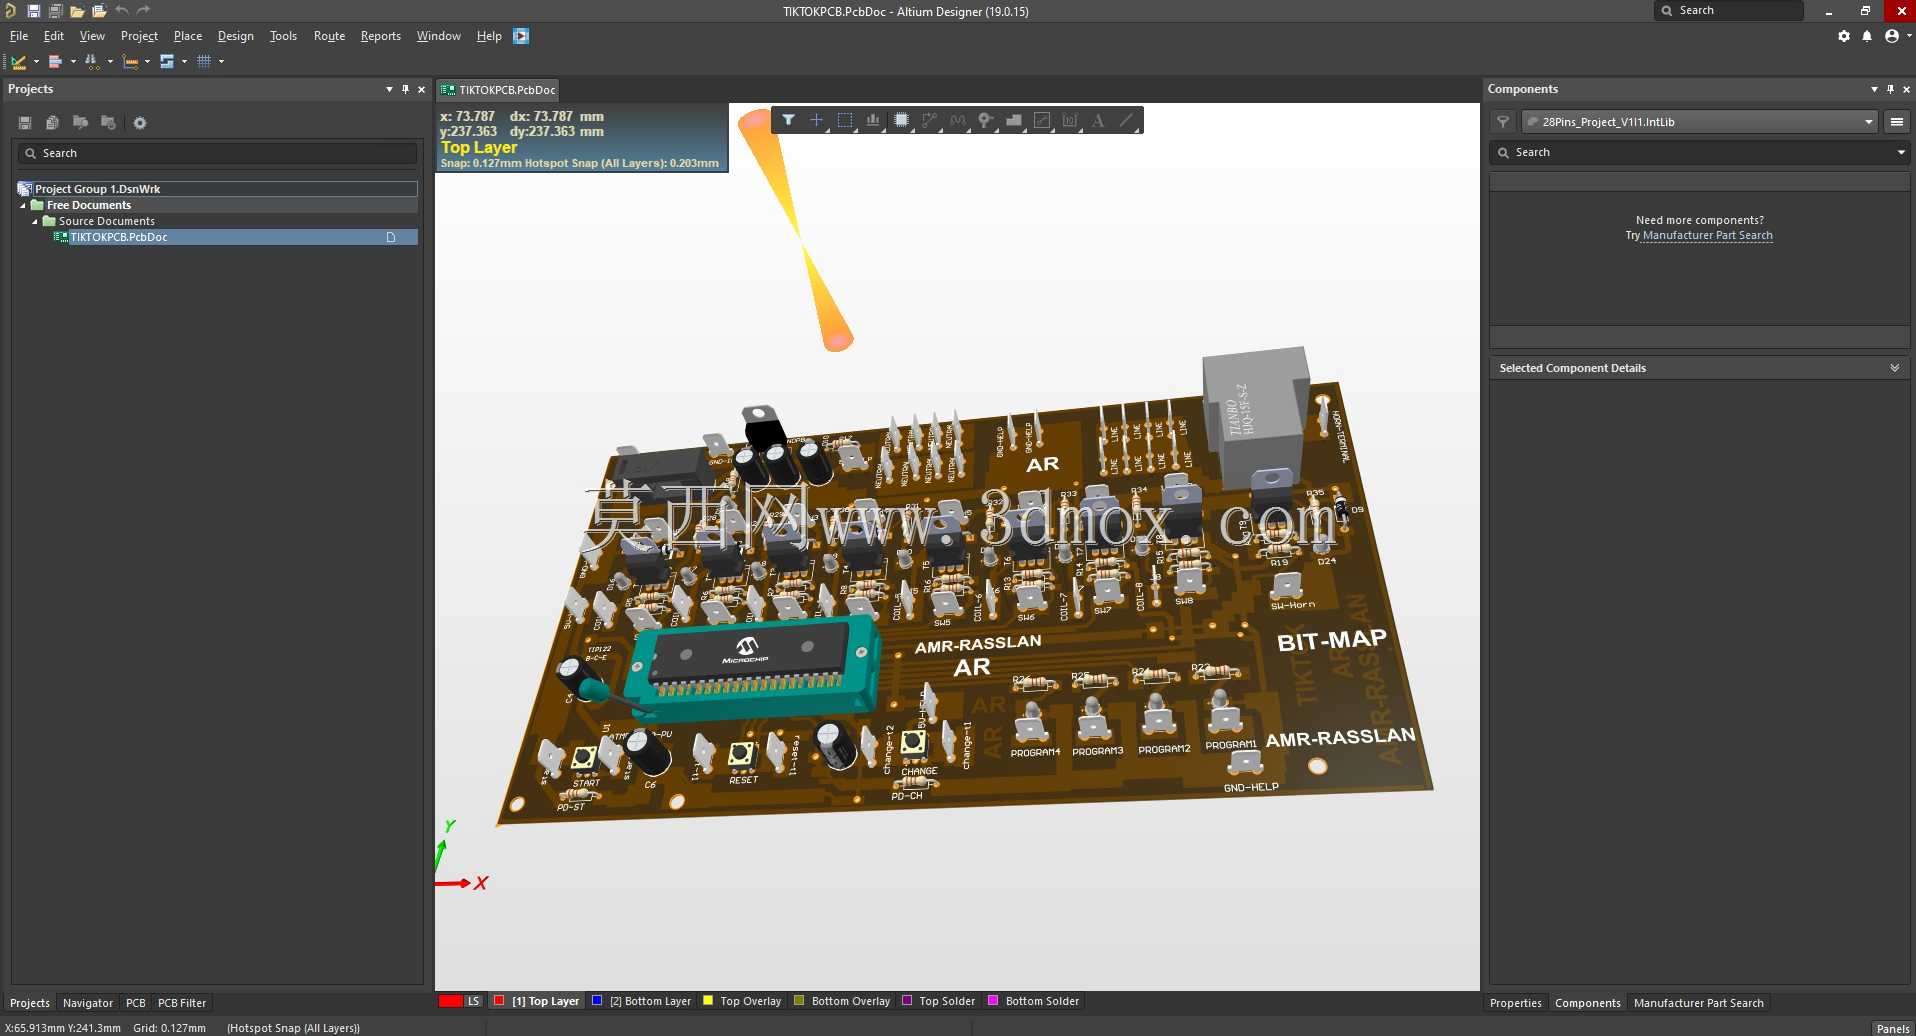The image size is (1916, 1036).
Task: Click the Panels button in status bar
Action: coord(1893,1028)
